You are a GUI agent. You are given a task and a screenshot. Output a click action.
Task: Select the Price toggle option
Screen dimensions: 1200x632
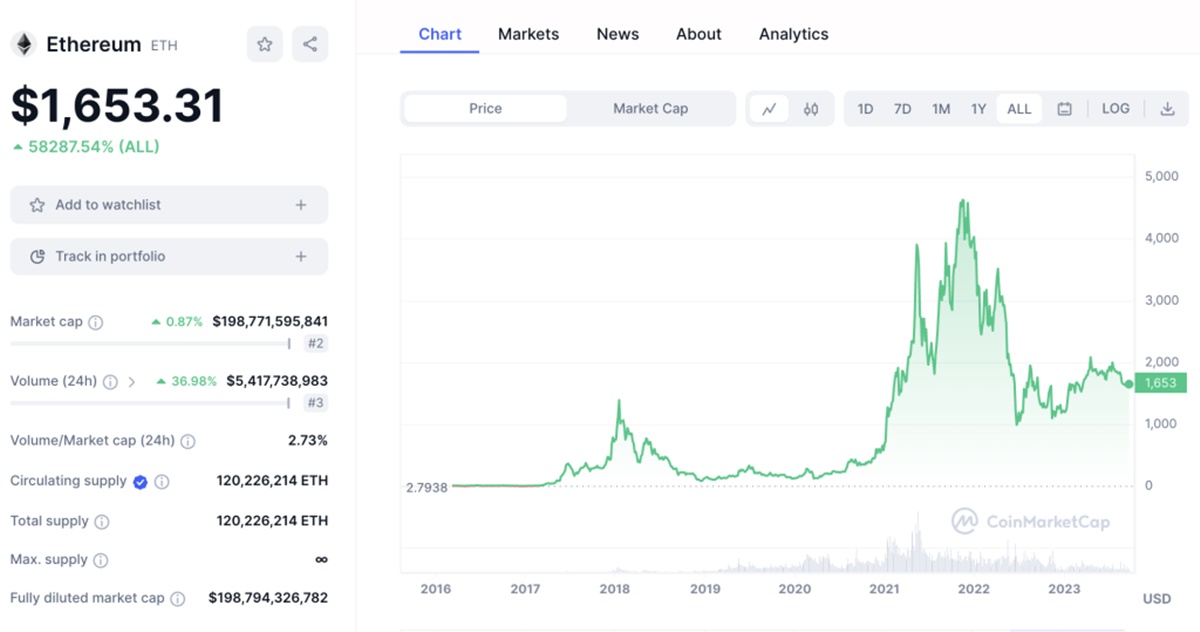point(485,109)
